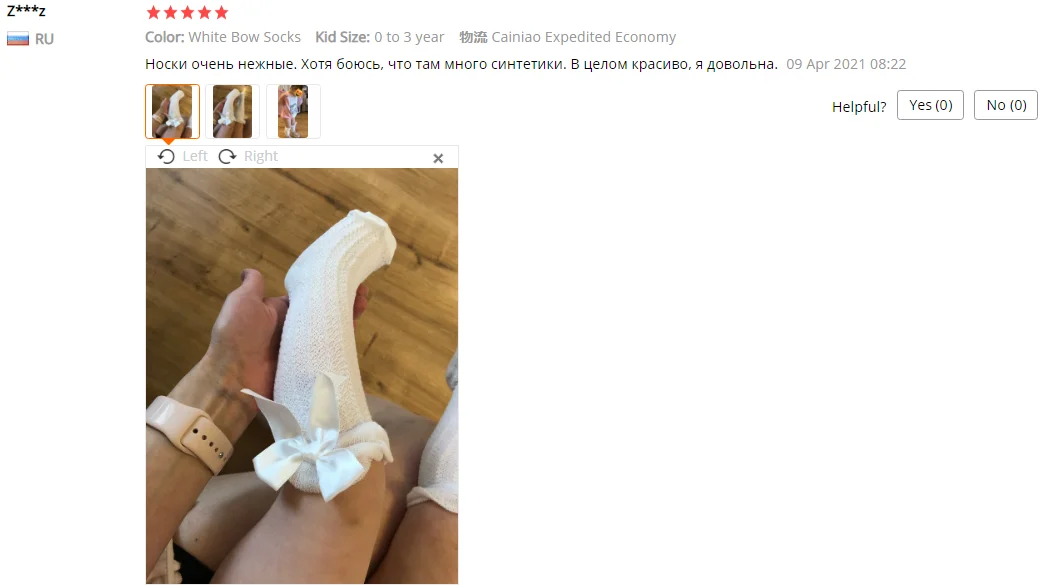Open reviewer Z***z's profile name
This screenshot has width=1055, height=585.
point(26,10)
